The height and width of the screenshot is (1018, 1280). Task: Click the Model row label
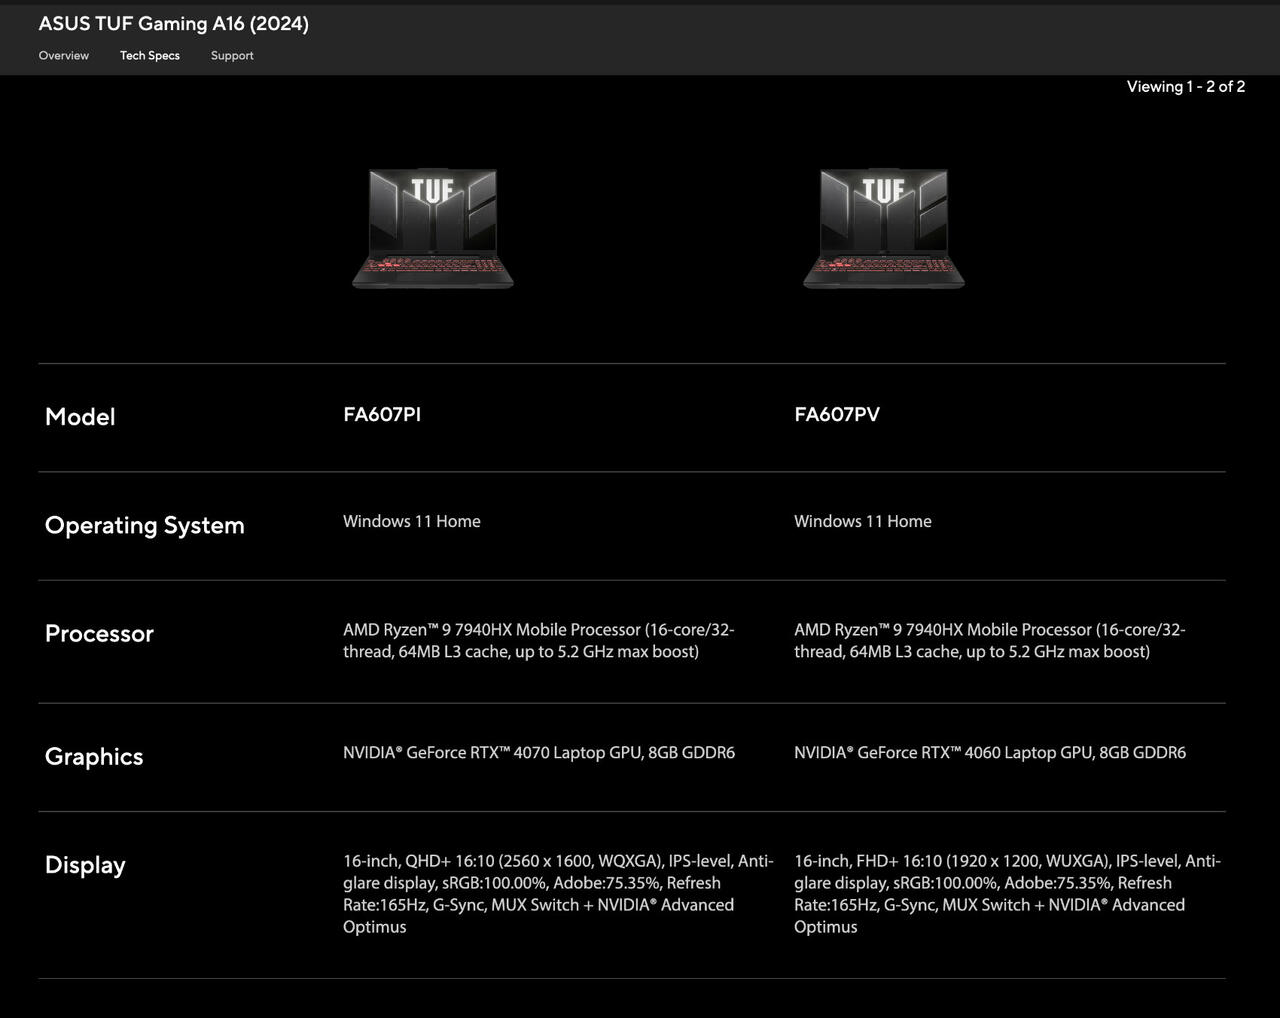pyautogui.click(x=80, y=417)
